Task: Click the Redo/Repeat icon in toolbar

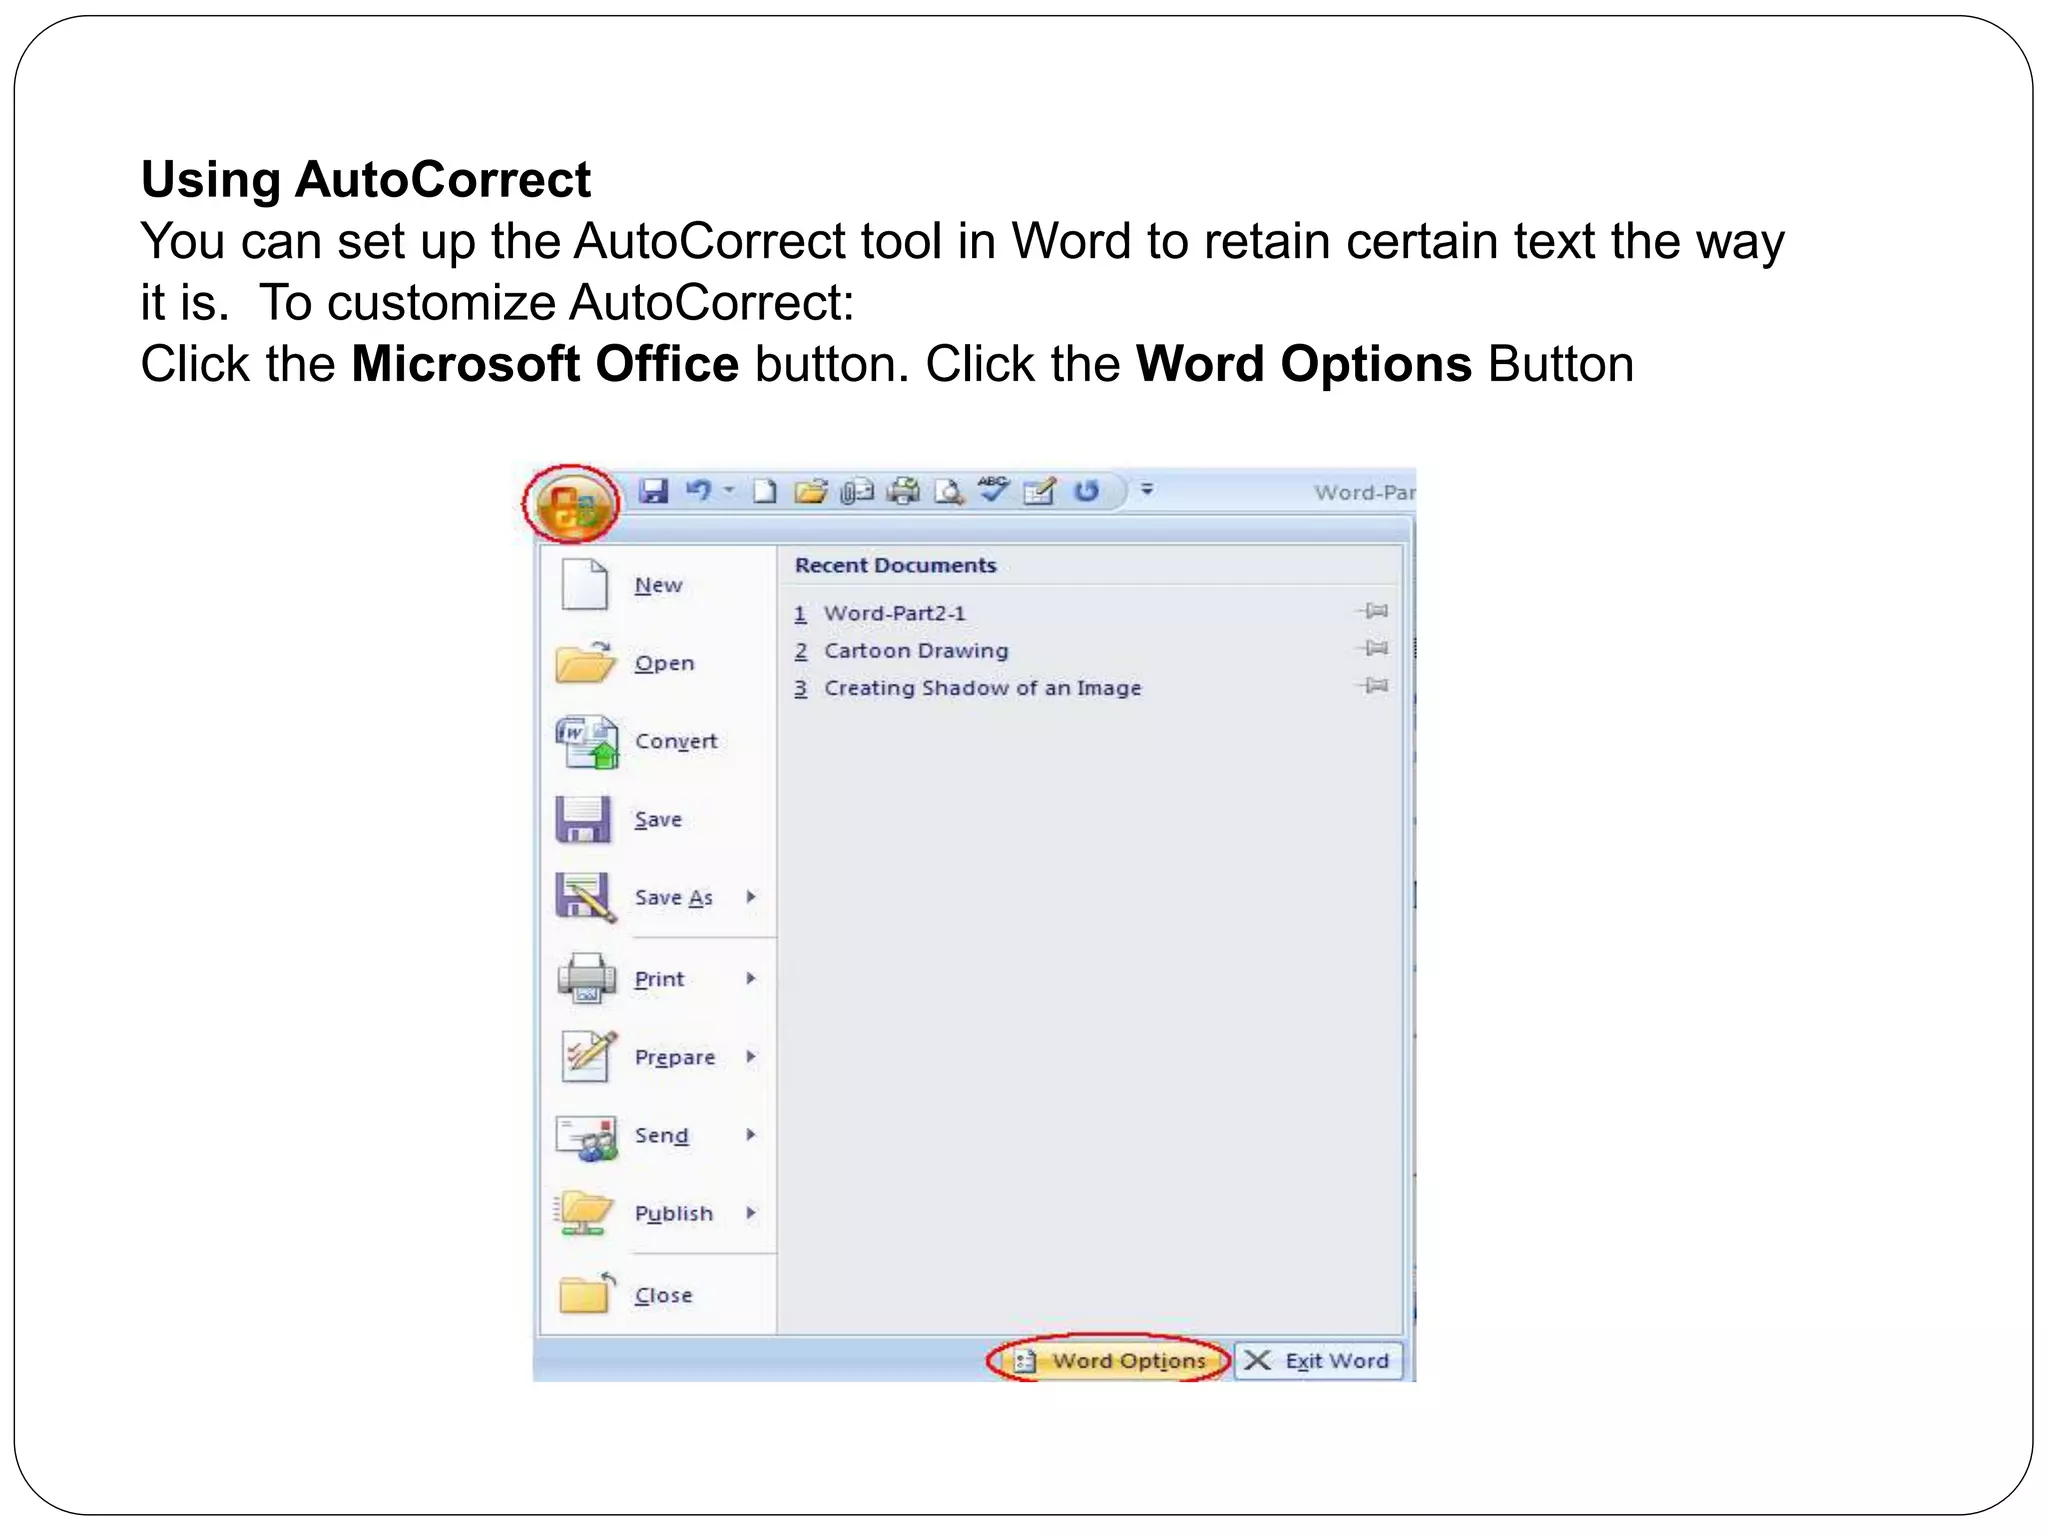Action: click(1086, 491)
